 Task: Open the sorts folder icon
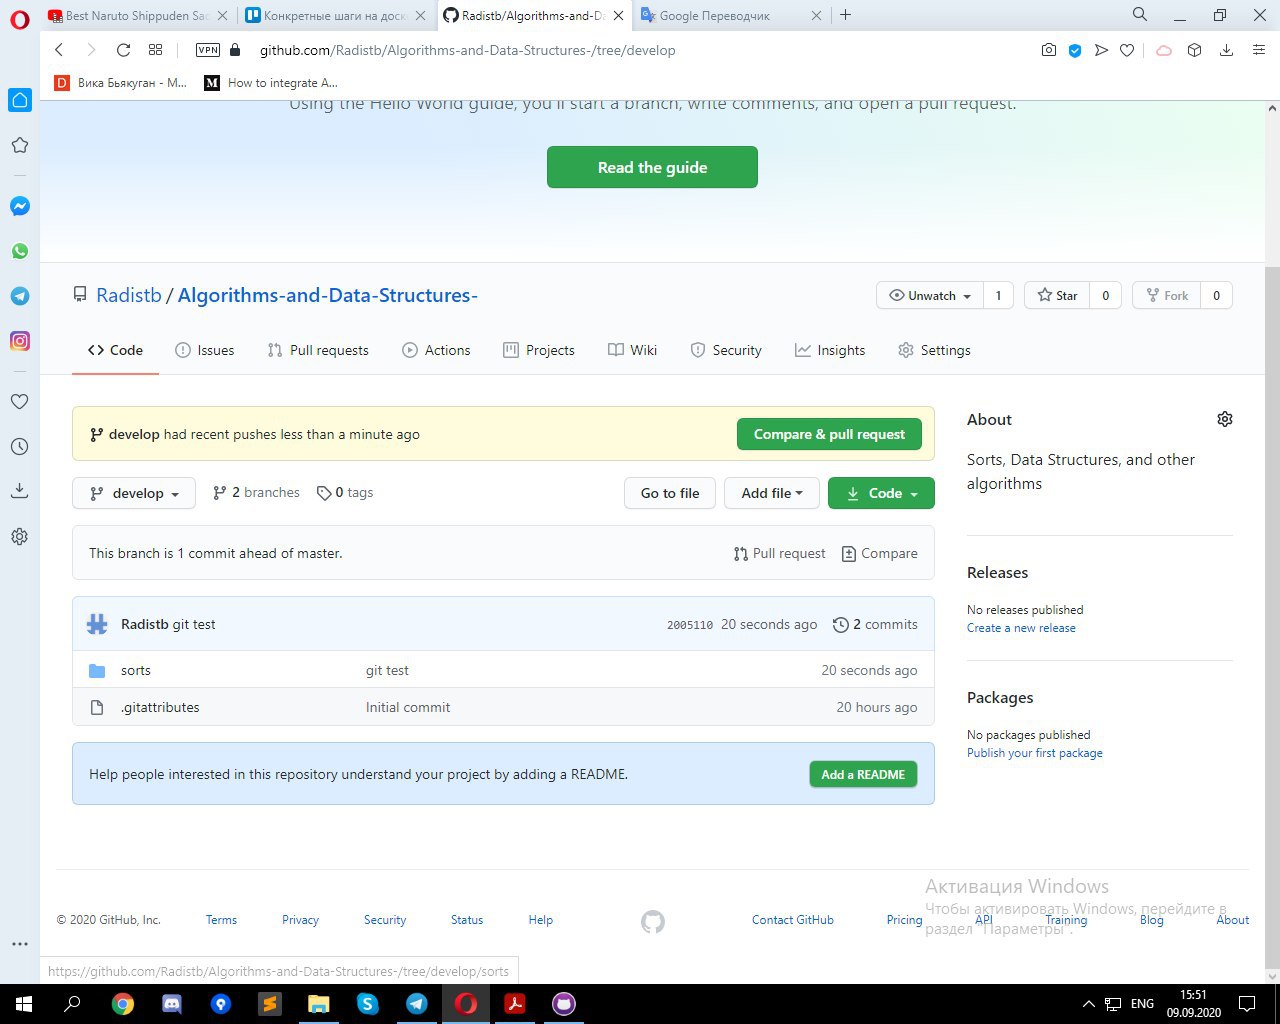(97, 670)
